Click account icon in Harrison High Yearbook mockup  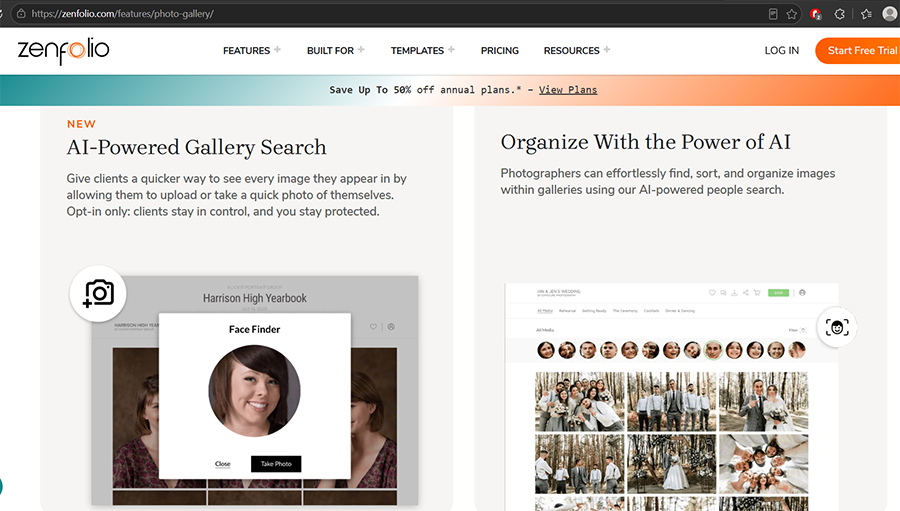[x=391, y=327]
